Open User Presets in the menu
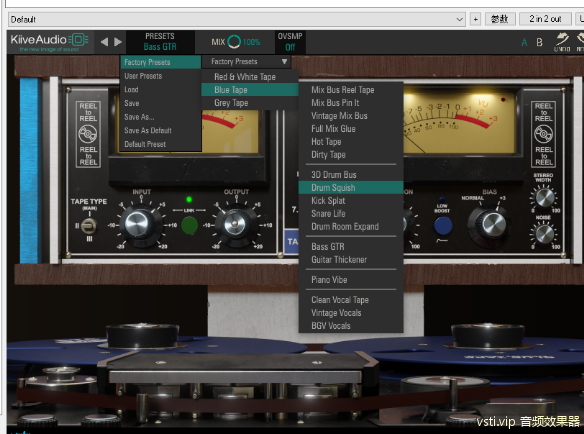 161,76
